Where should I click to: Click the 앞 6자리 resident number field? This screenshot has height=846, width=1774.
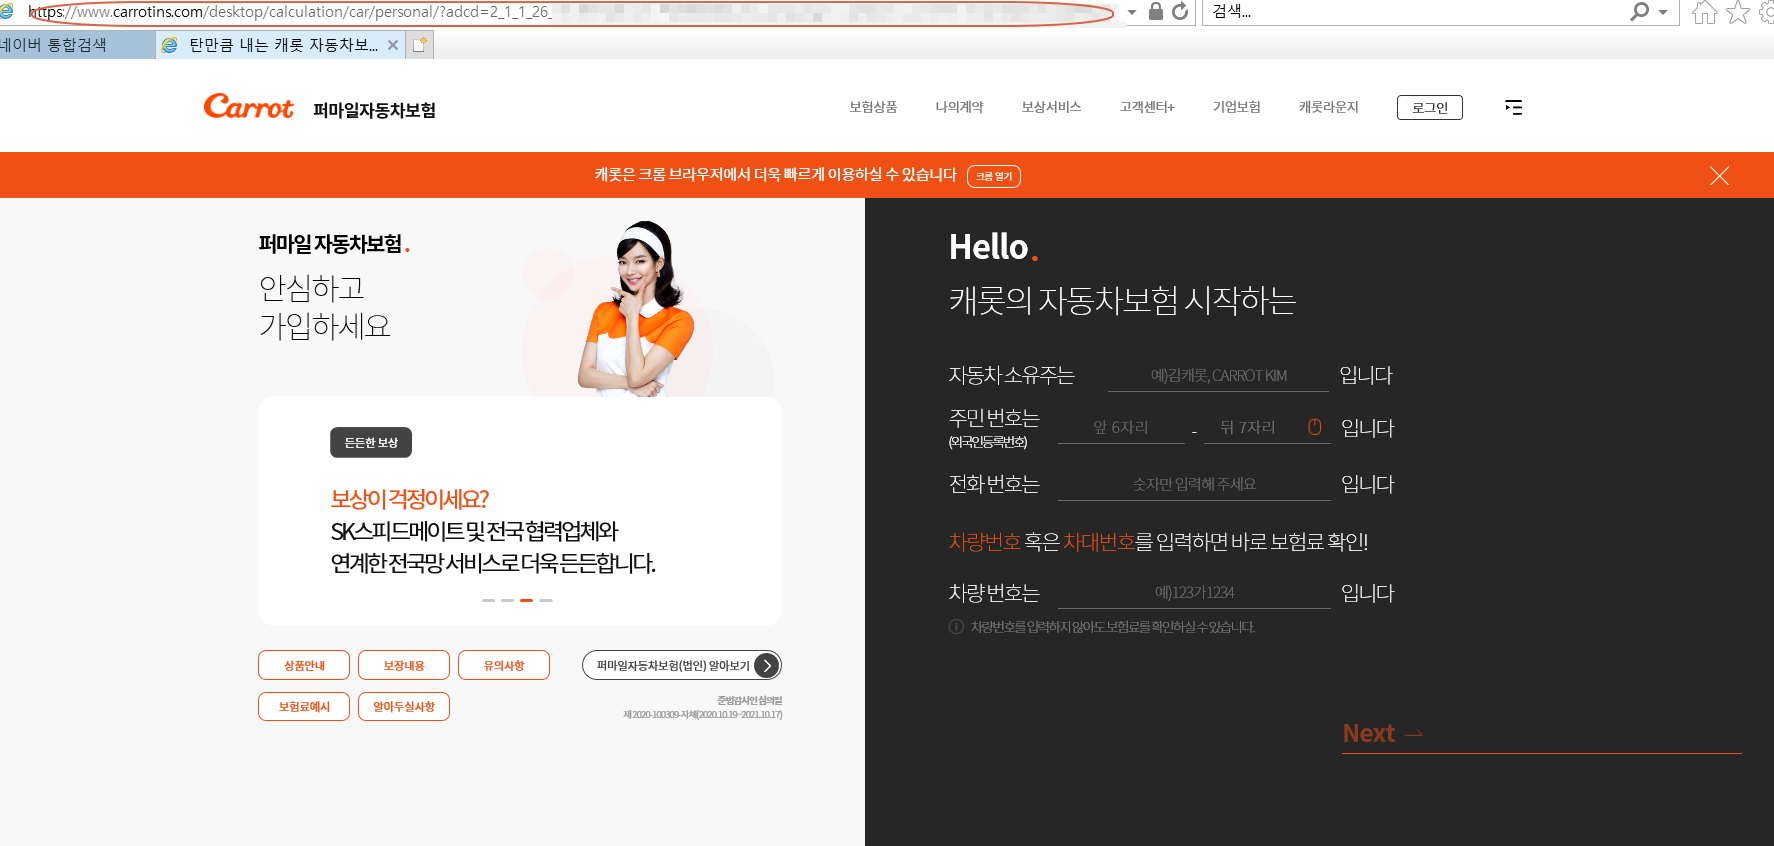click(1121, 427)
